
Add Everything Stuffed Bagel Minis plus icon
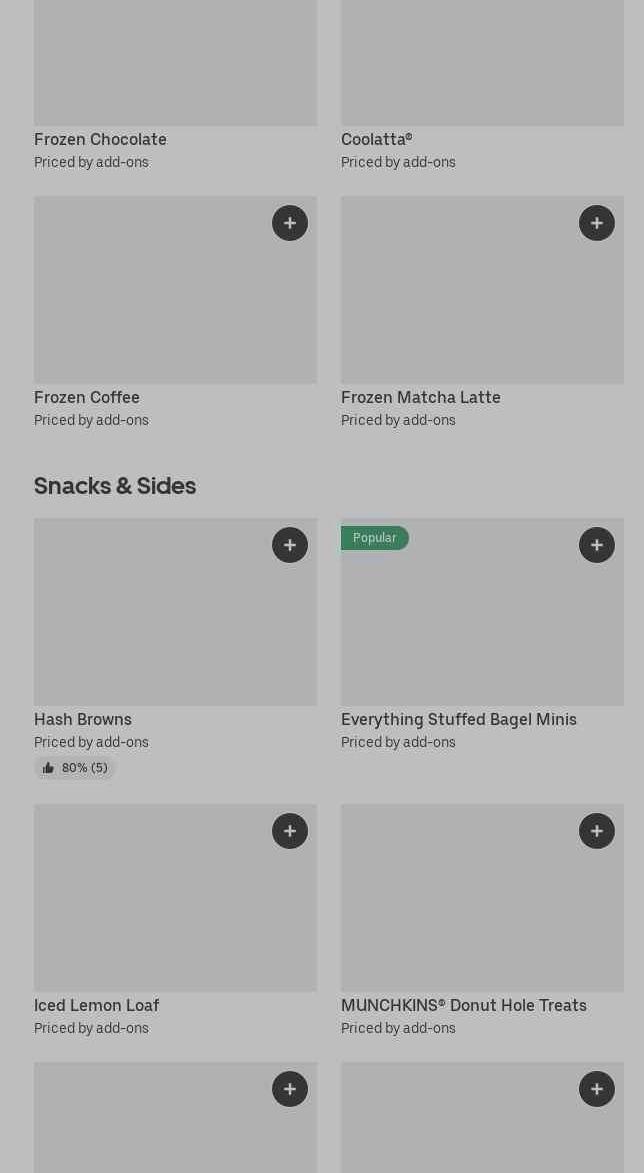[x=597, y=545]
